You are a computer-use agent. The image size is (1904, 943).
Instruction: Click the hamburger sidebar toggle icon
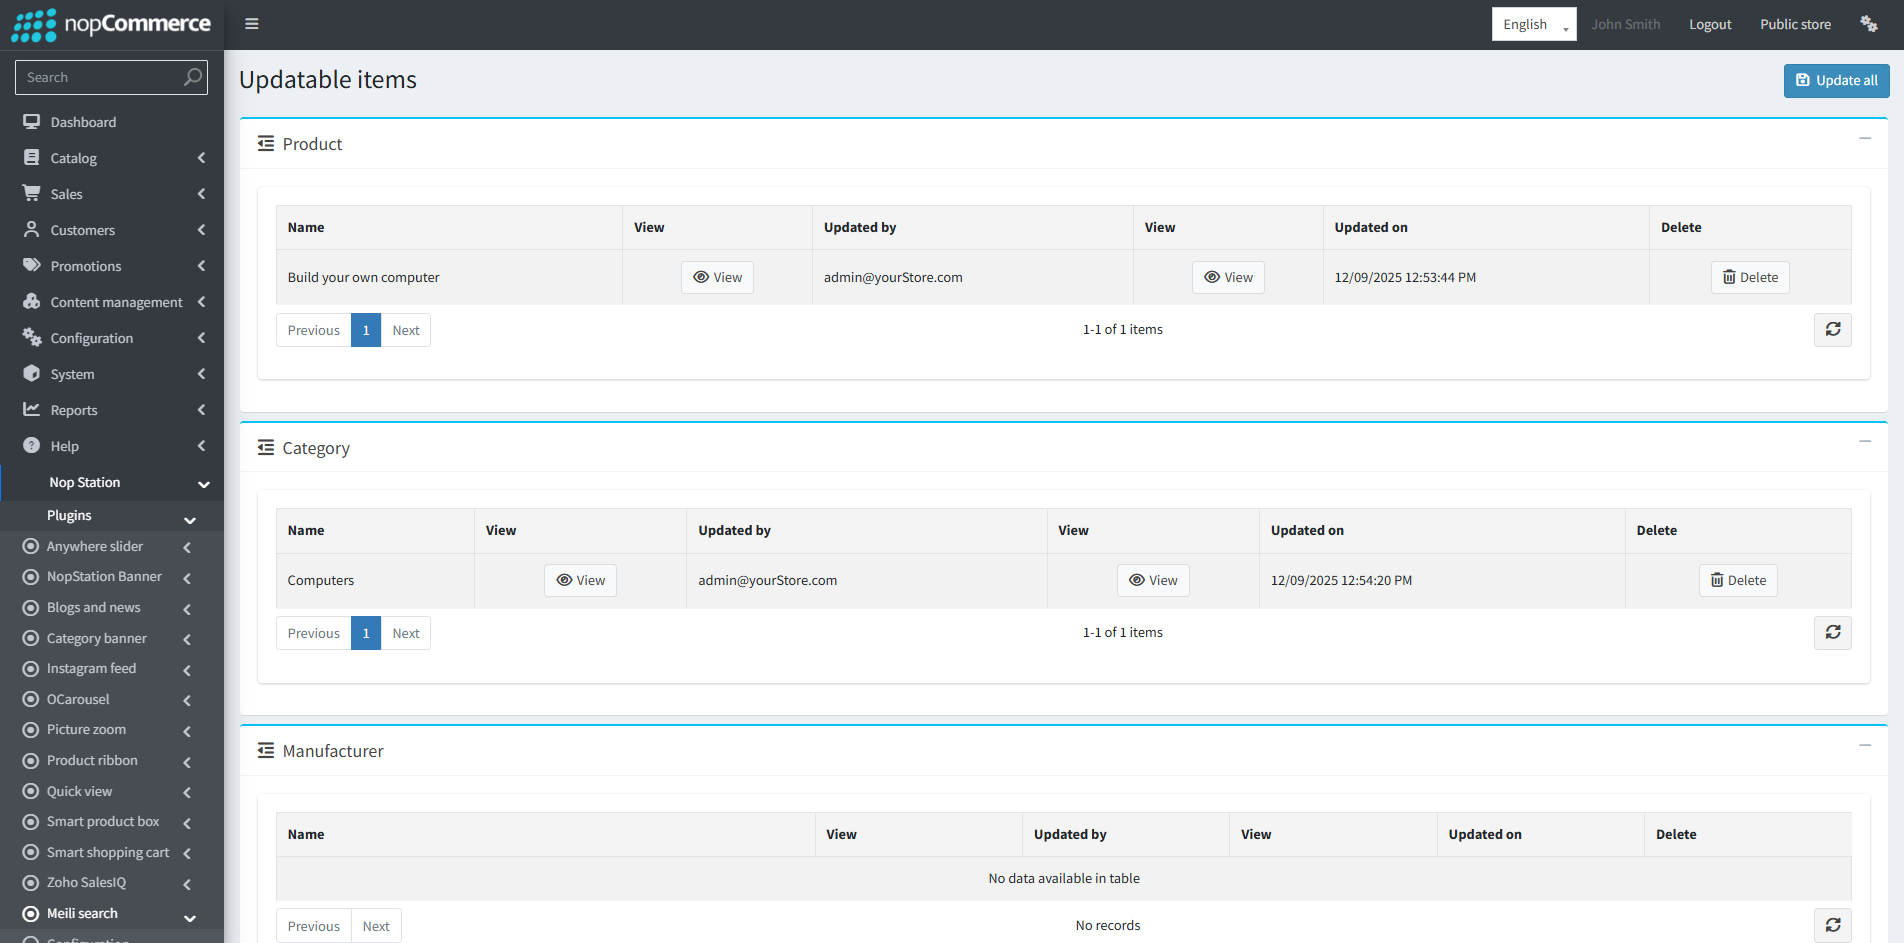[x=252, y=24]
